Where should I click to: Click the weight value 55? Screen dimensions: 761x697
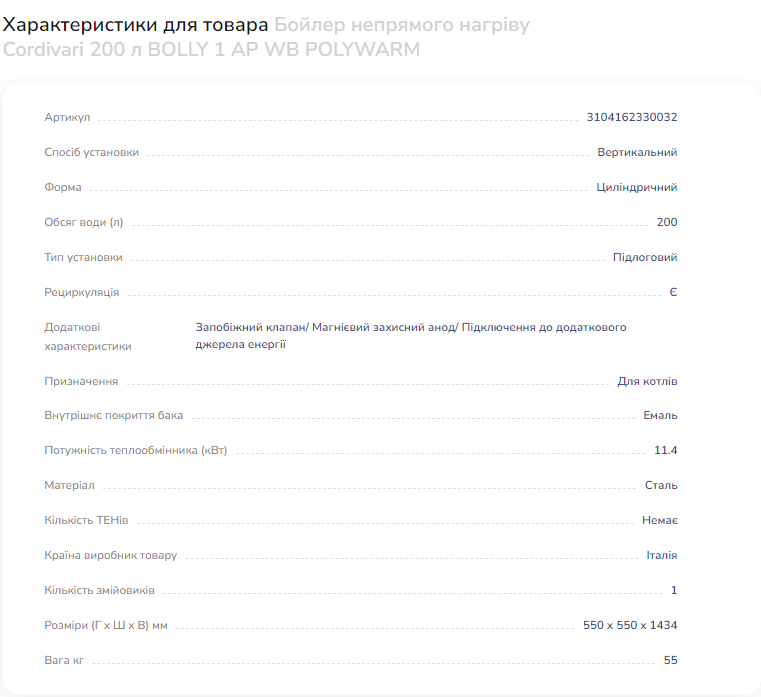click(x=670, y=660)
